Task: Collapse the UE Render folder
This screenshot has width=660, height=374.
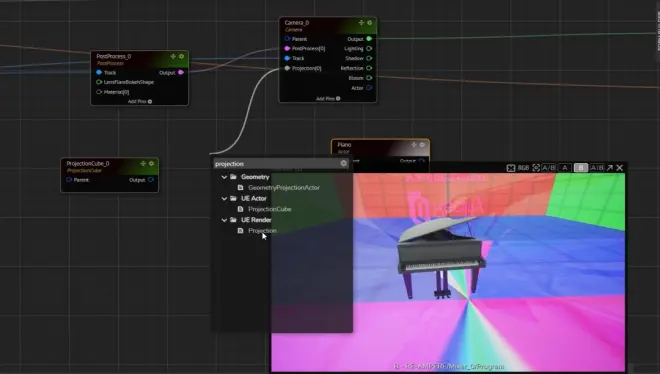Action: [224, 220]
